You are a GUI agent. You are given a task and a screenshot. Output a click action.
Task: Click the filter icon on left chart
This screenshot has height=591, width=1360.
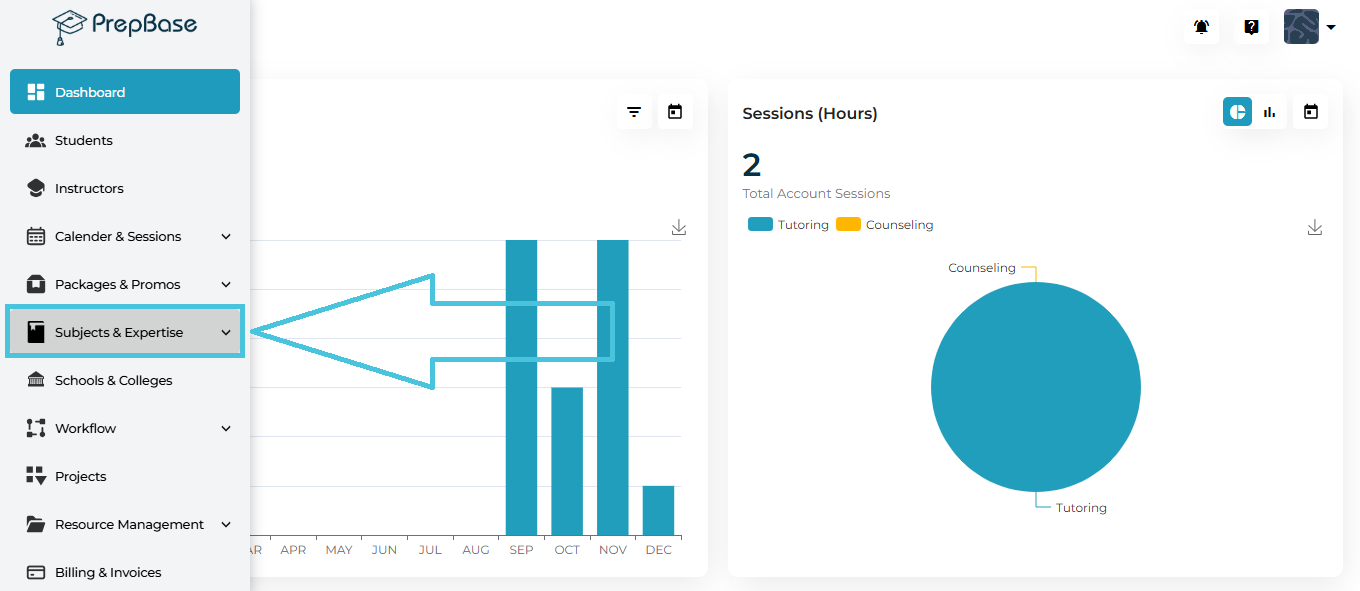[634, 112]
